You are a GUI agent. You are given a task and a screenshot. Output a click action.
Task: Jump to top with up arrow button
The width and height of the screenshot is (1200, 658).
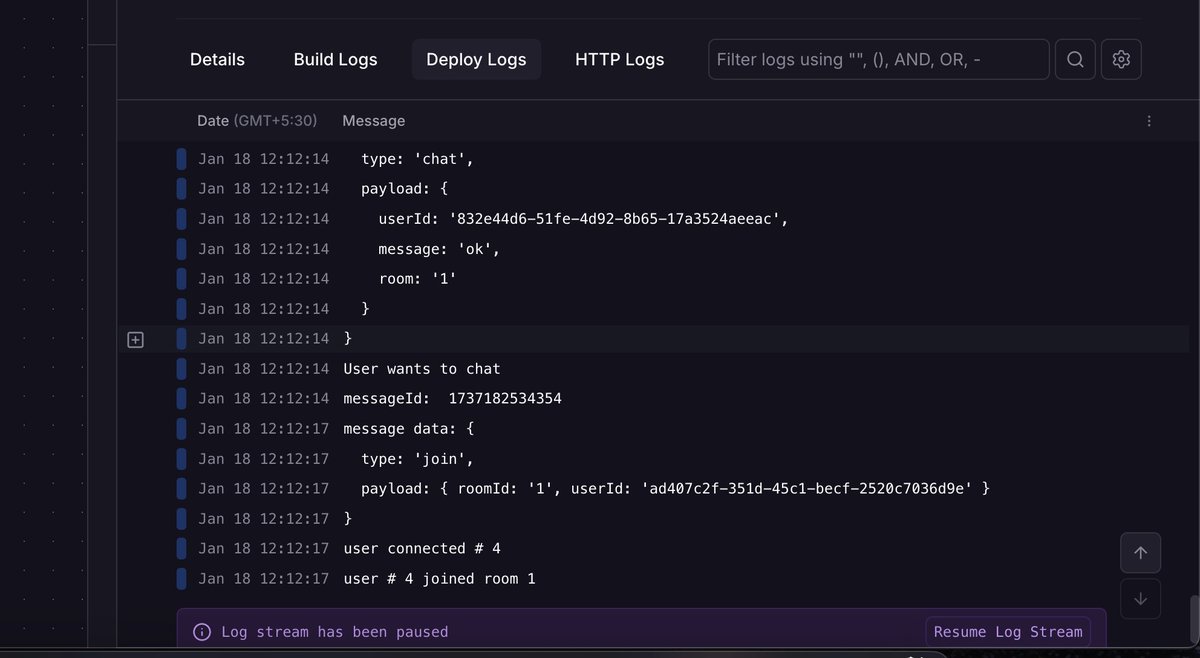1140,553
